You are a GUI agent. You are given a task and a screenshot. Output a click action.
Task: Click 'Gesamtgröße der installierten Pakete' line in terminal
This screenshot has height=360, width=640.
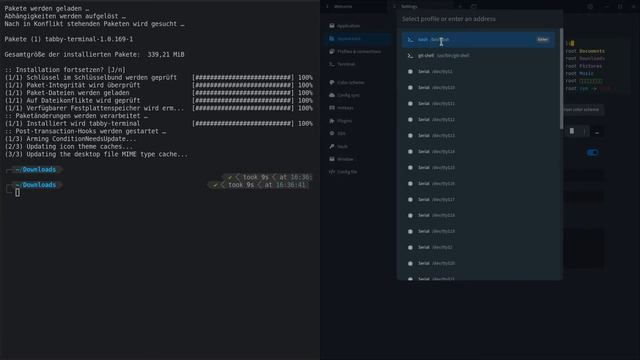click(x=94, y=55)
